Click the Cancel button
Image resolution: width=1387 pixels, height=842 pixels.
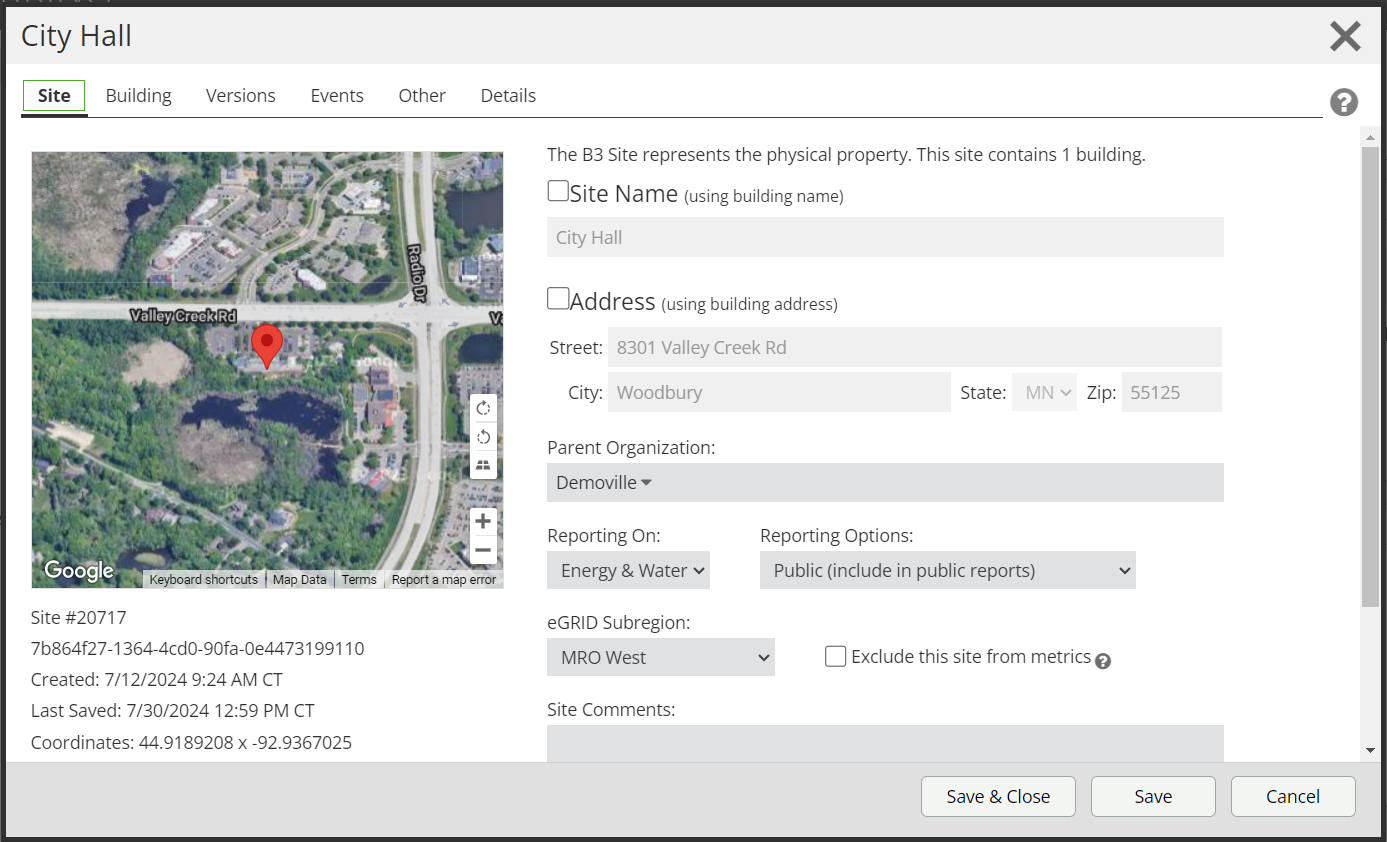pos(1292,797)
